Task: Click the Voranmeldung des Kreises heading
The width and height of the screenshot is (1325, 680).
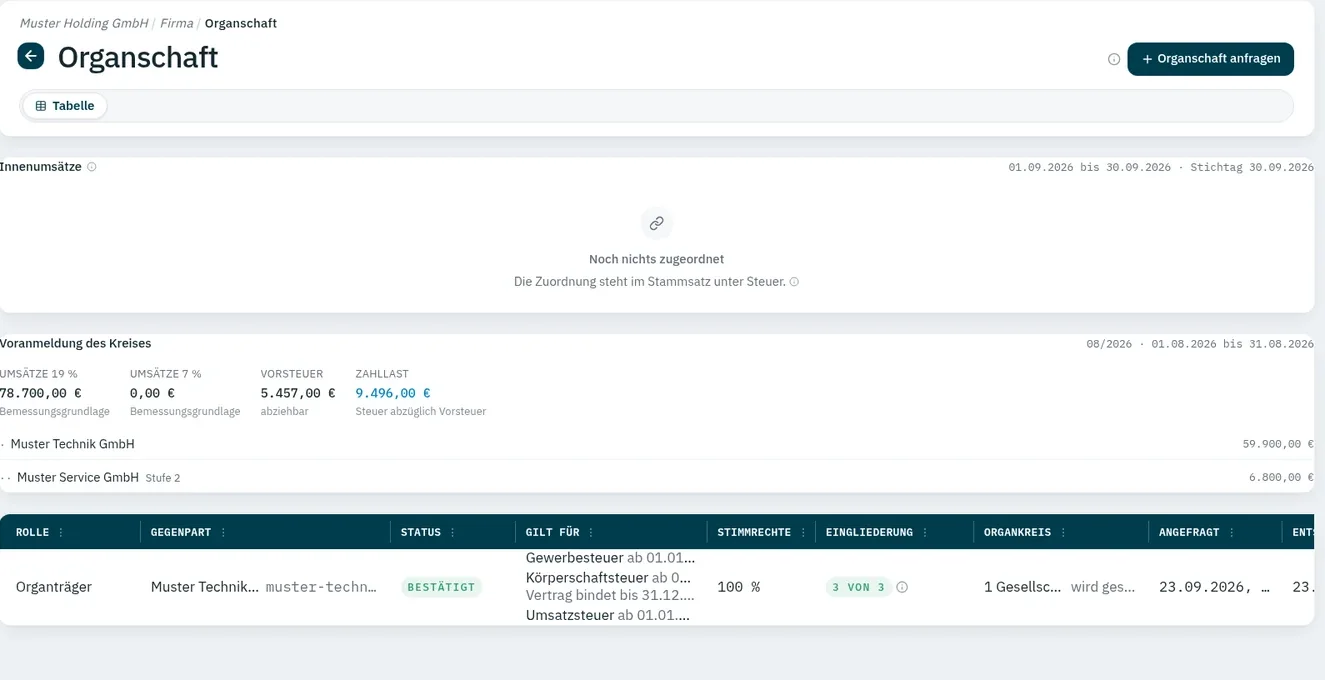Action: [x=76, y=343]
